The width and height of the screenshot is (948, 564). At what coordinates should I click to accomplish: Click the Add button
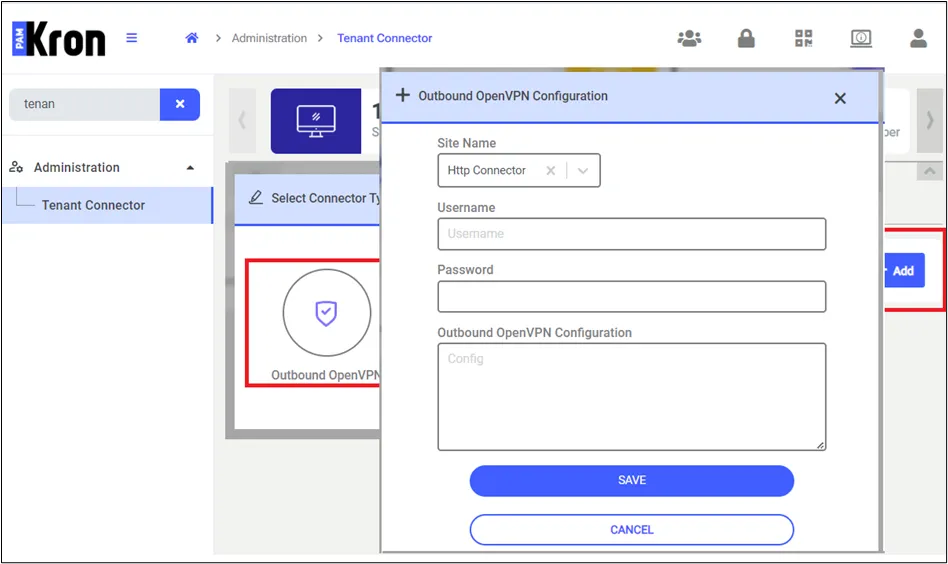point(904,270)
